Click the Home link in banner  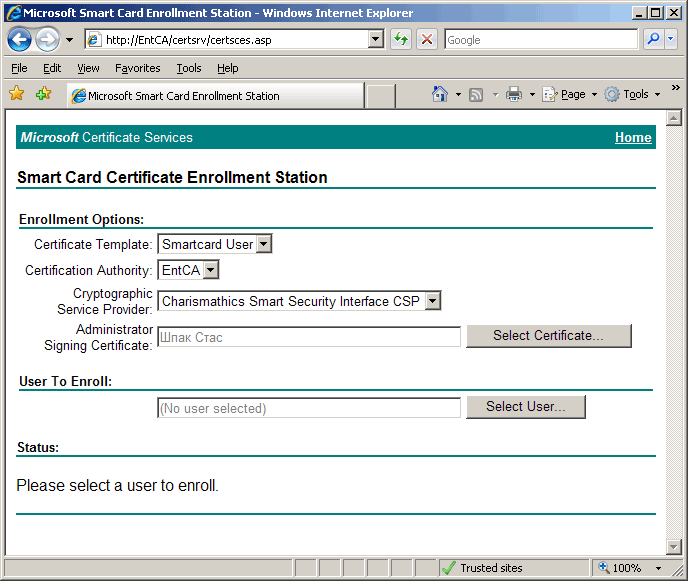633,137
